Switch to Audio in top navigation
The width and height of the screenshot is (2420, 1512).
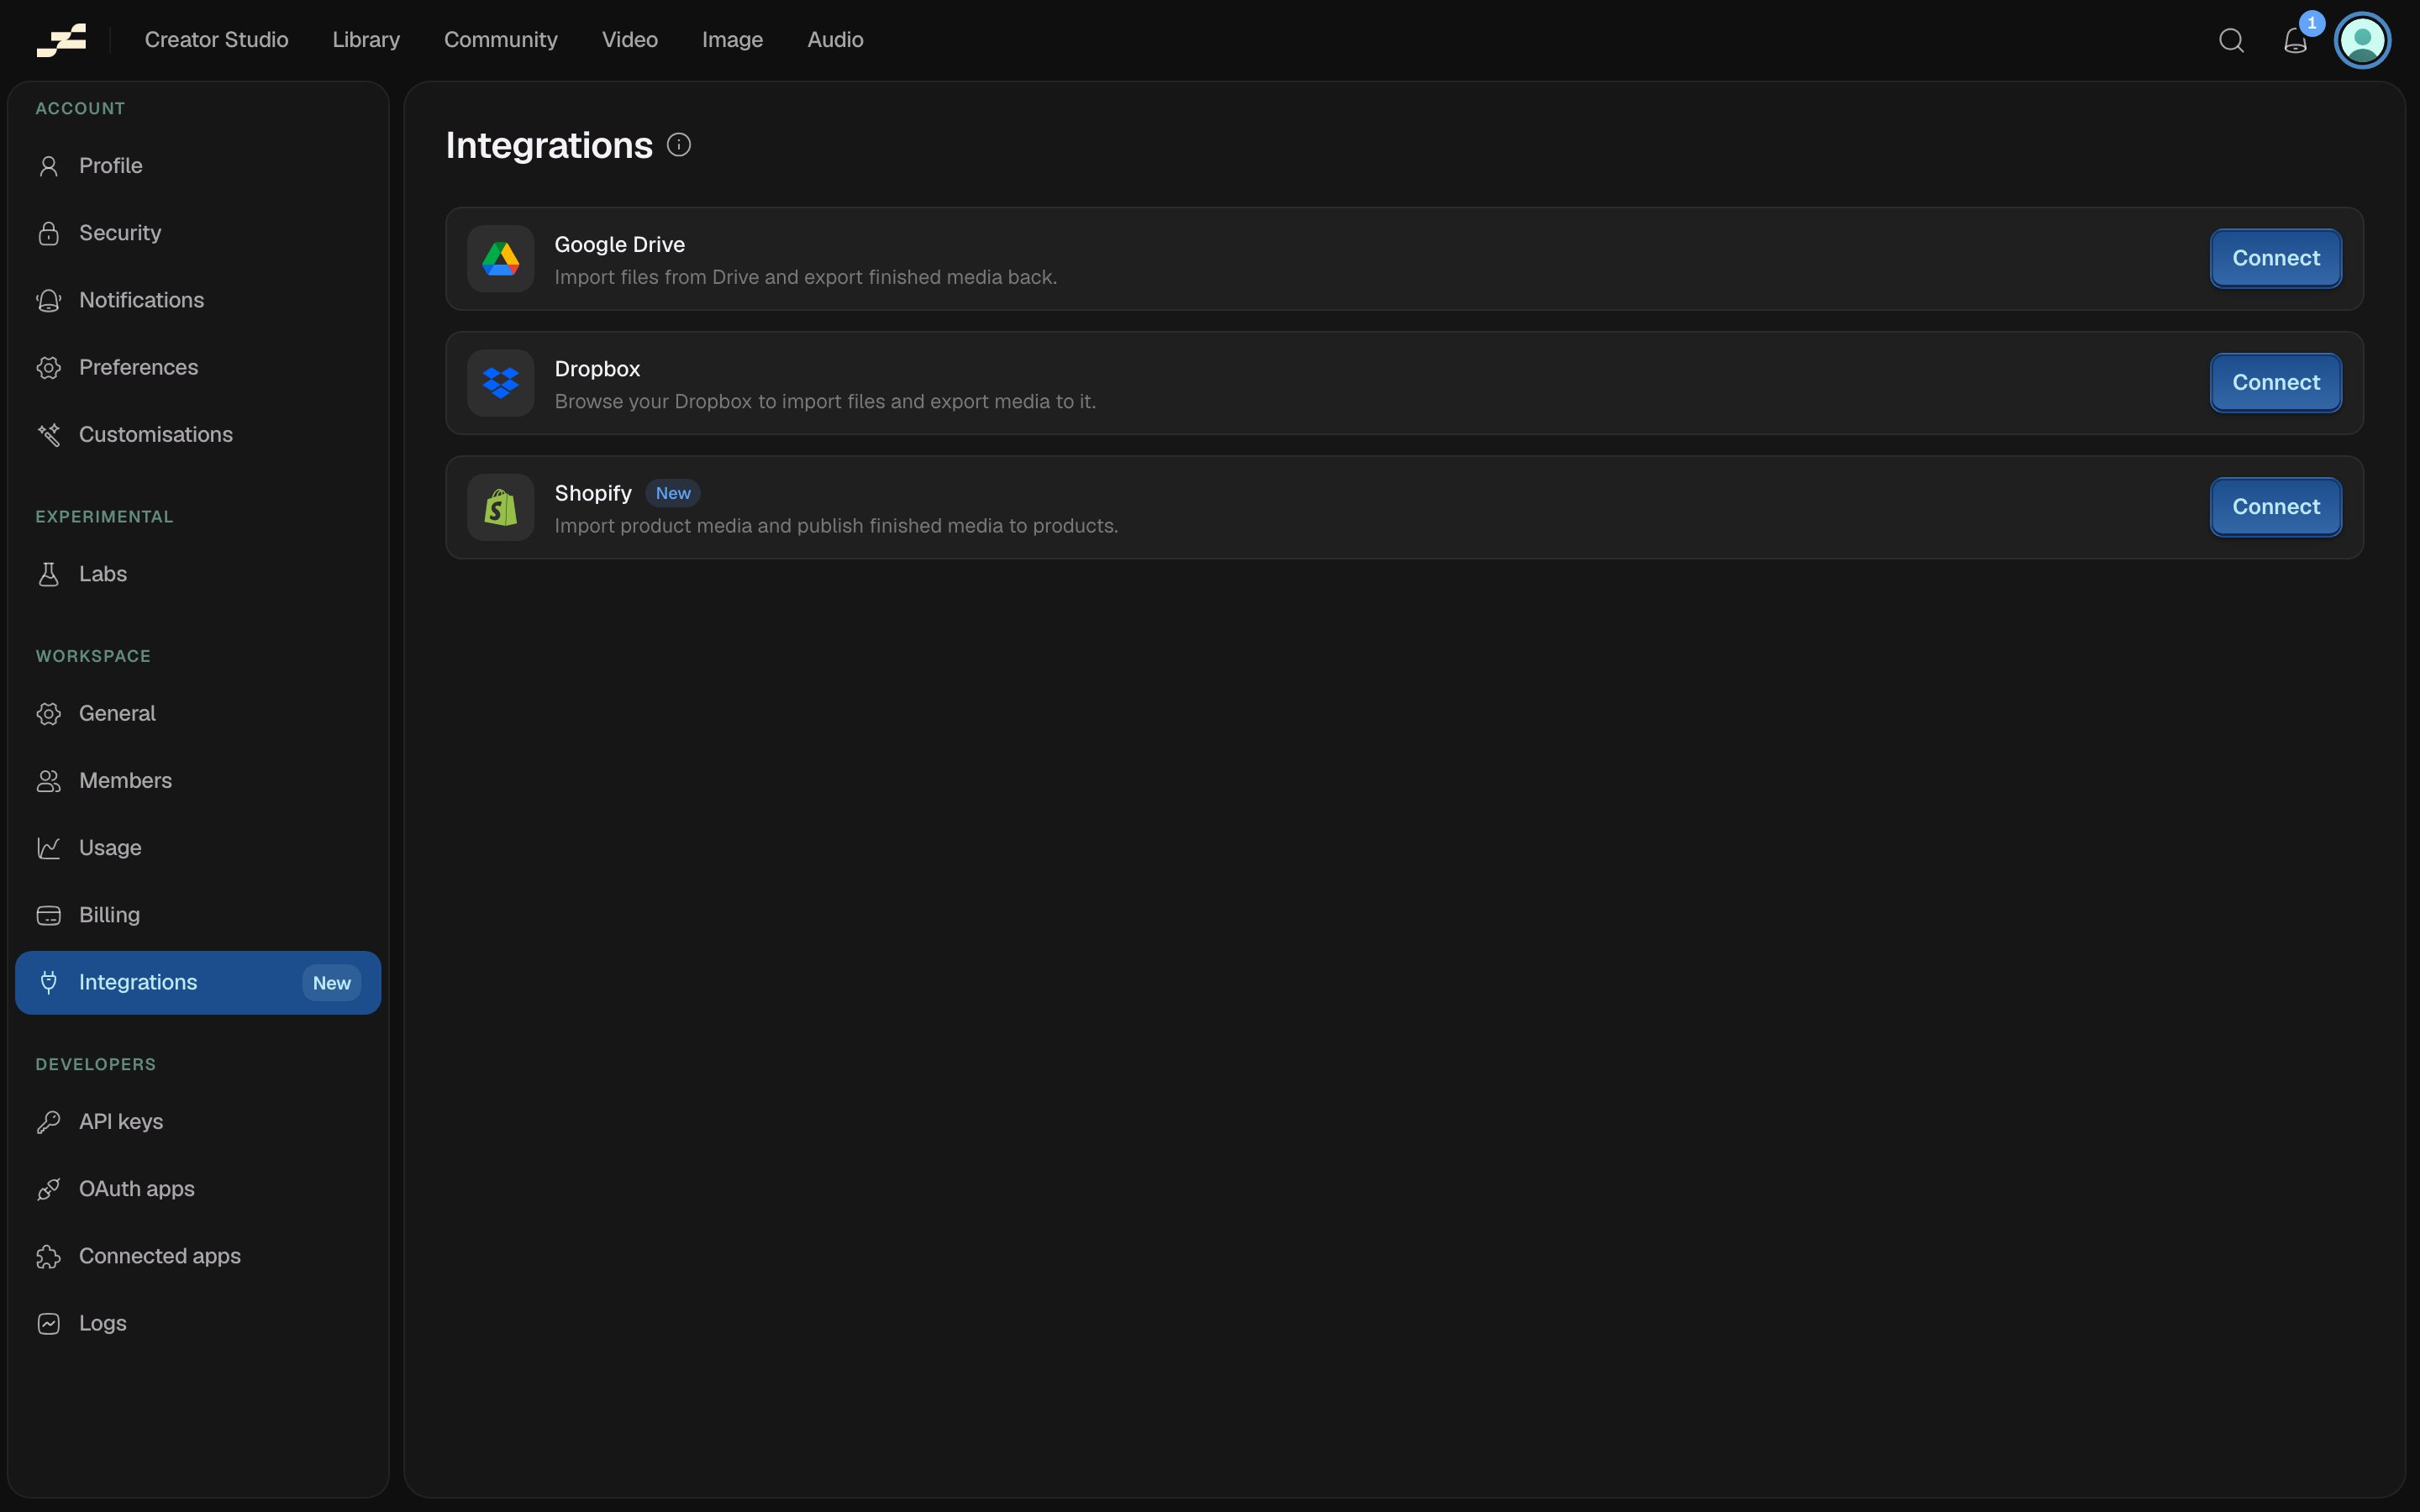tap(835, 40)
